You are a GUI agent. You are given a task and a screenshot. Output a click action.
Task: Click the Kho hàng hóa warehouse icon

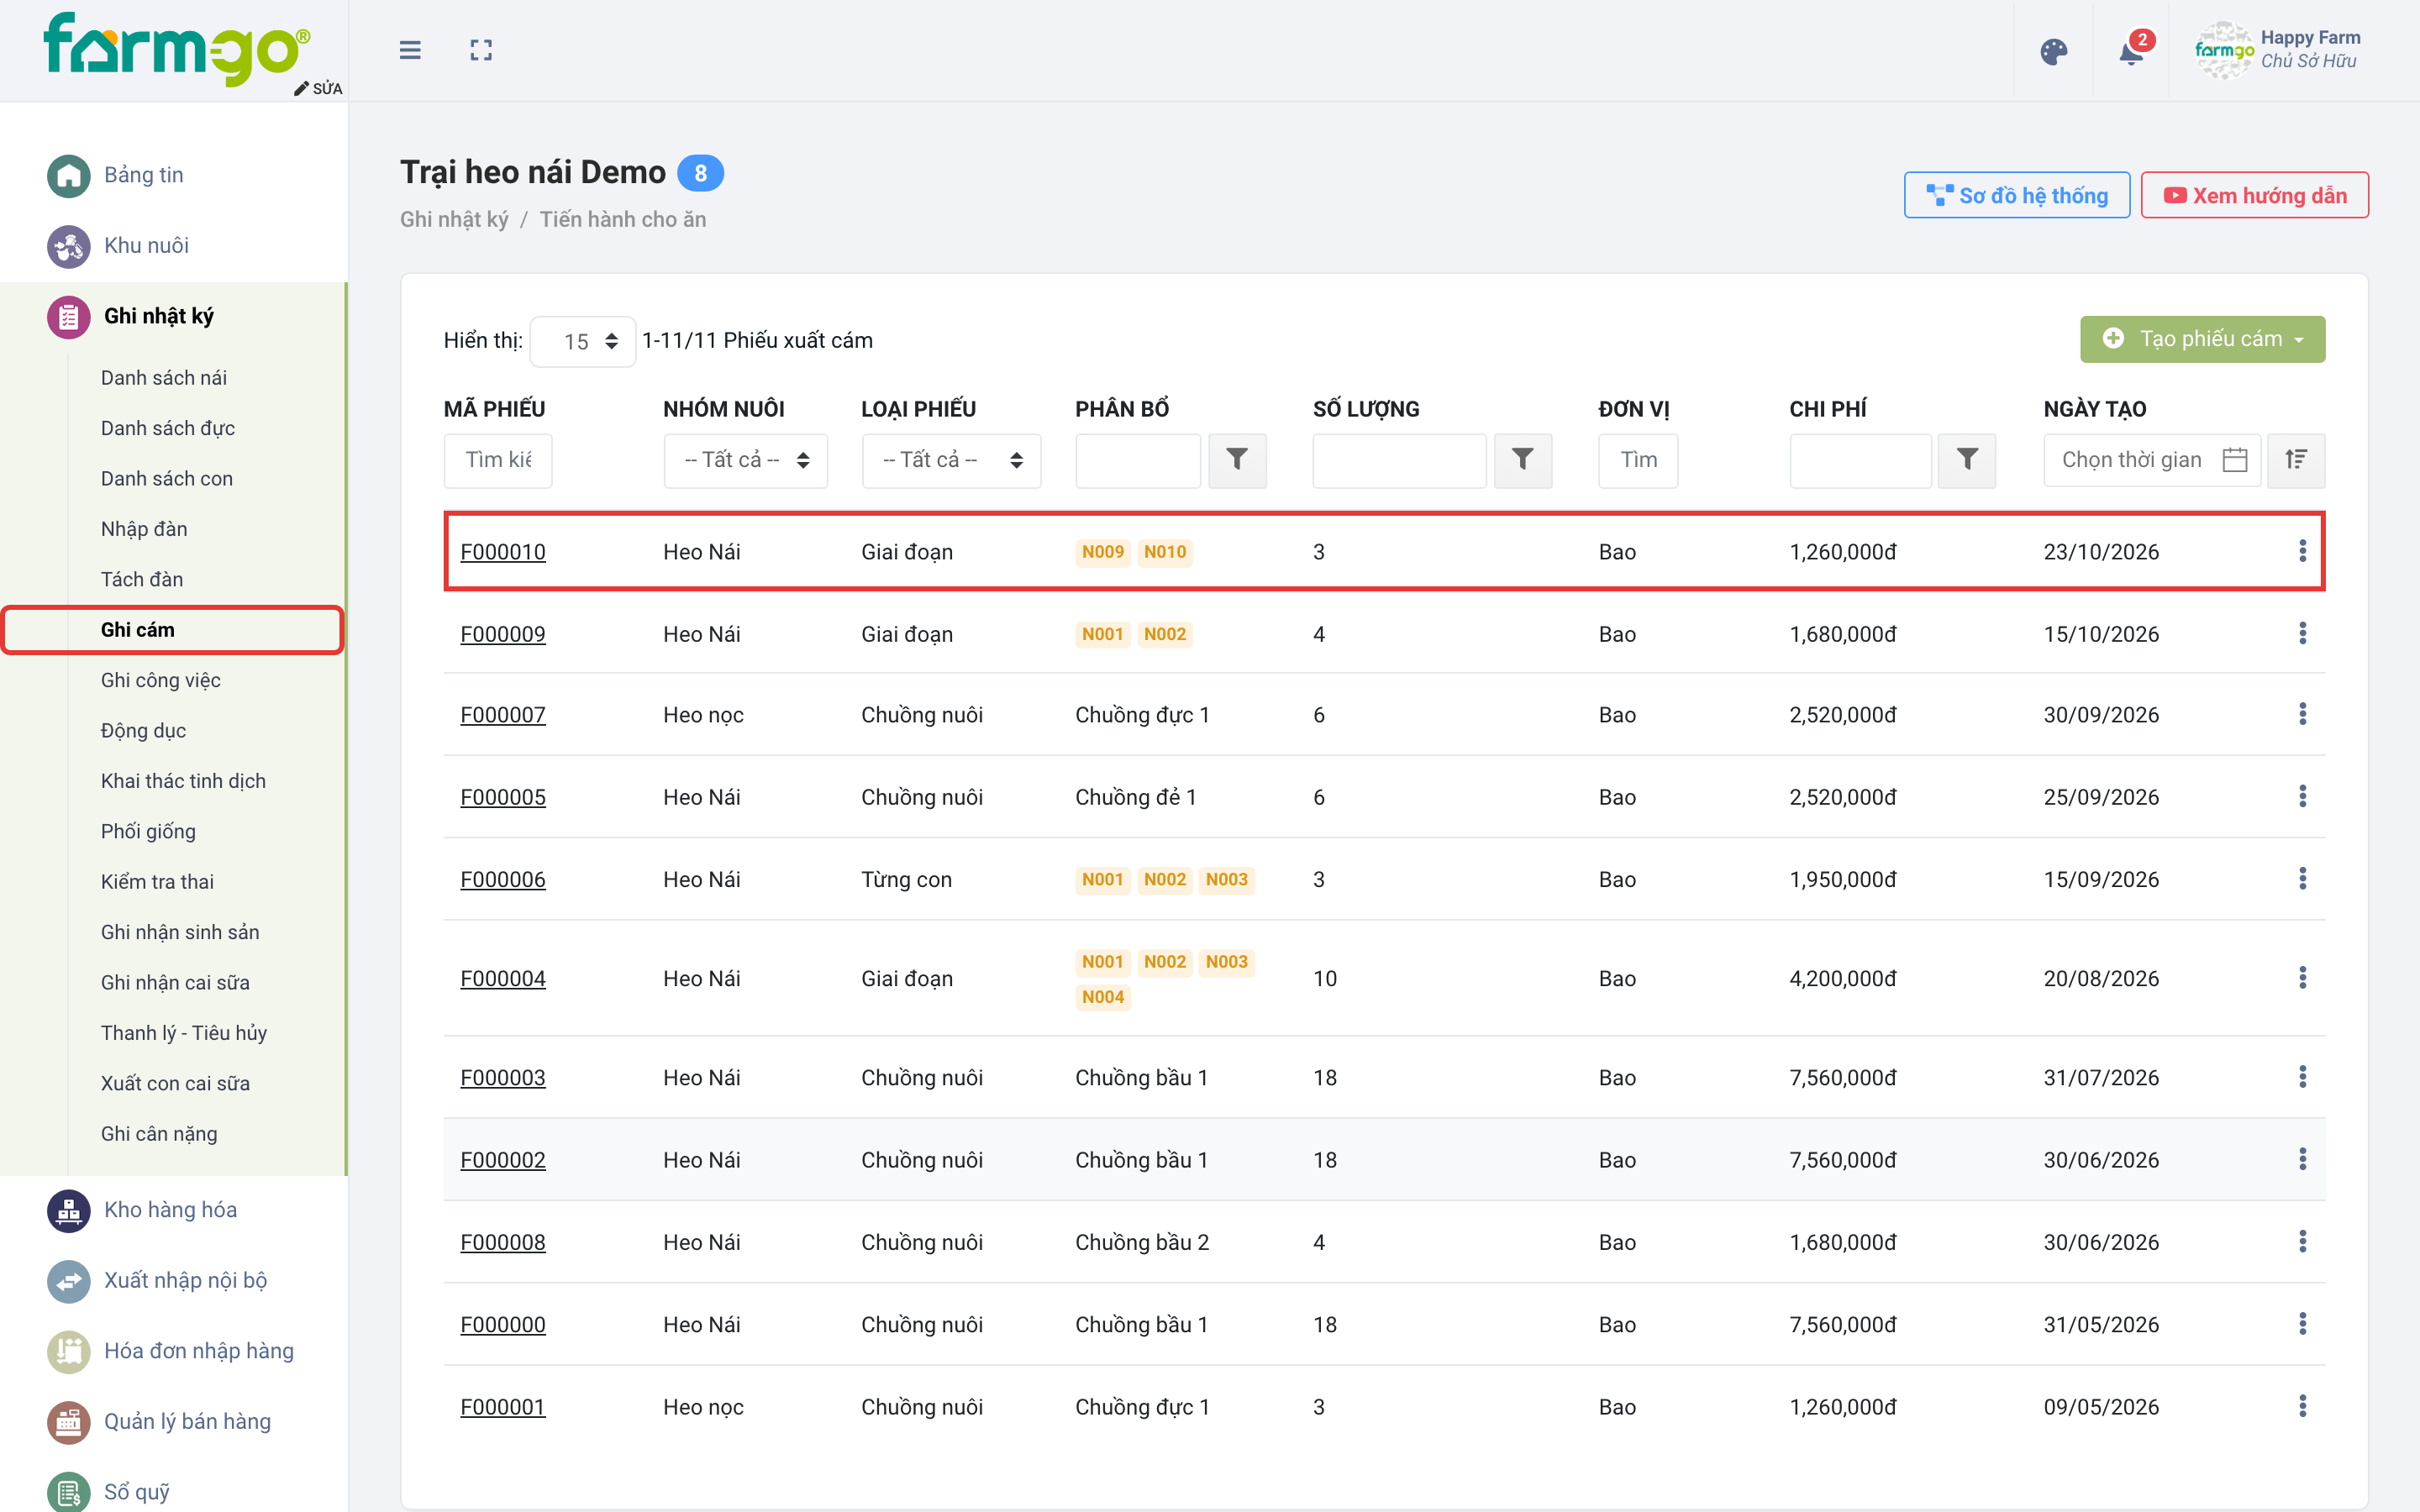pos(68,1210)
